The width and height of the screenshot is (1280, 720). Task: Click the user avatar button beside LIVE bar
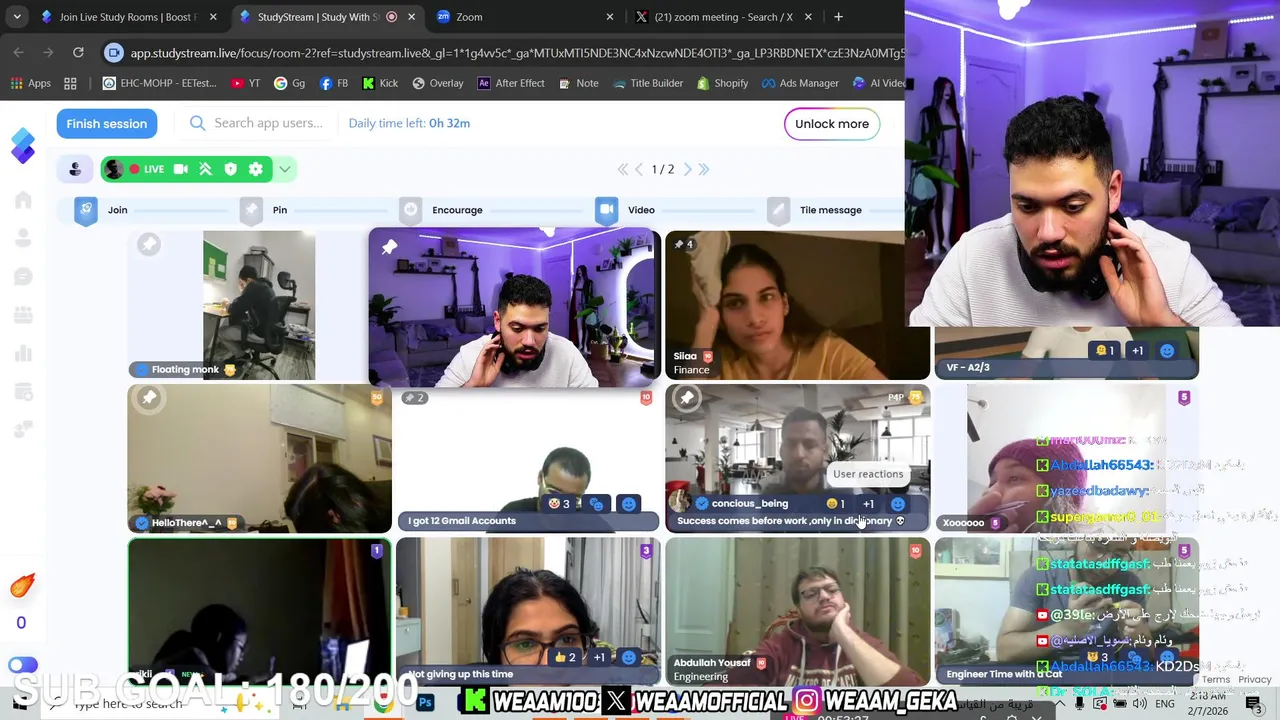pos(75,169)
